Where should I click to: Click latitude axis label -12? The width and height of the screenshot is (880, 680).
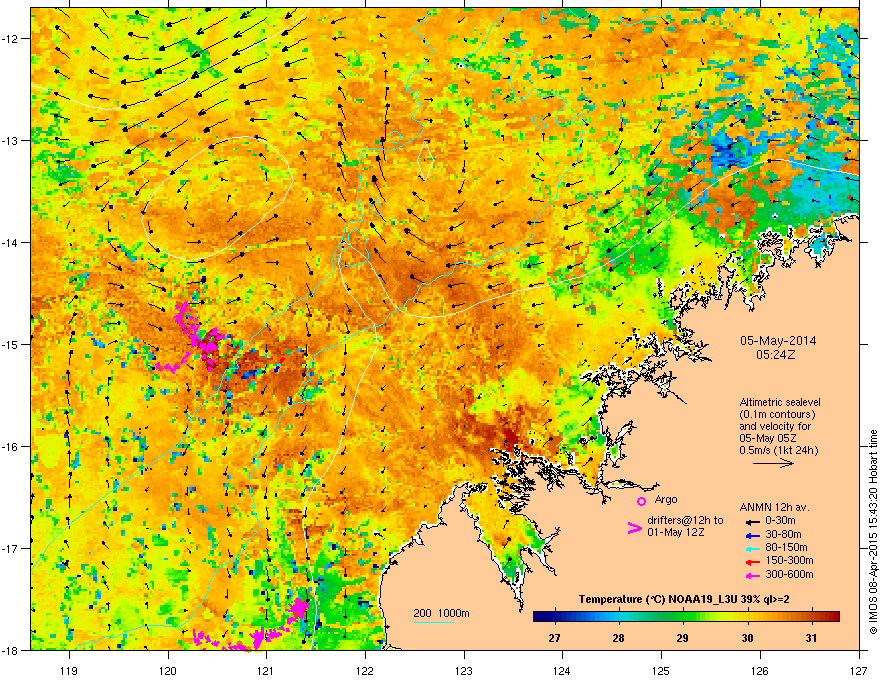click(x=11, y=39)
